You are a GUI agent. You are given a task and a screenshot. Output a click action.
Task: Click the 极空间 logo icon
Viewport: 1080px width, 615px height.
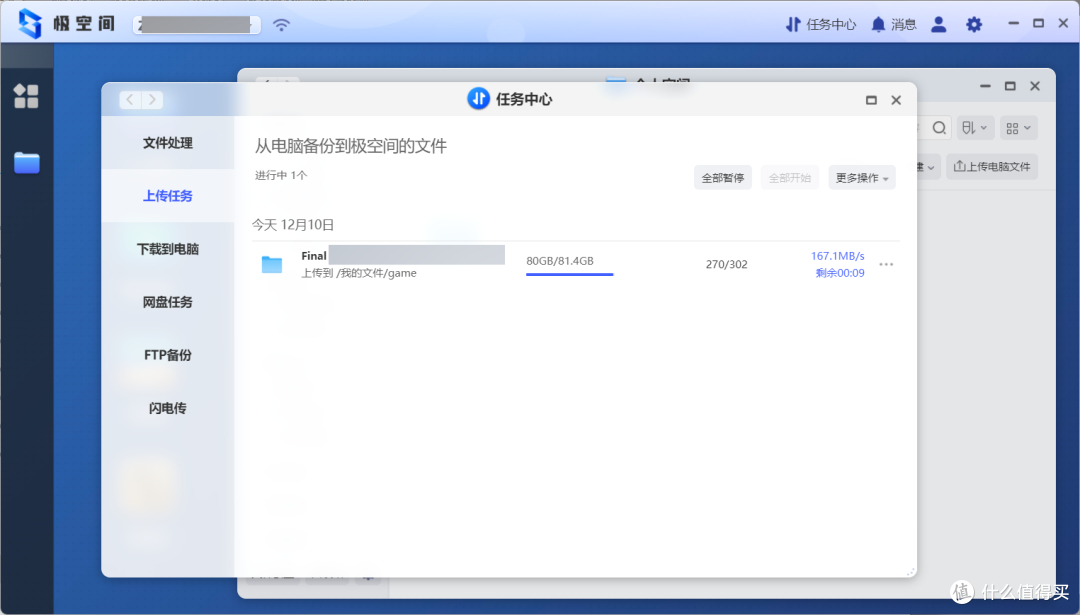[x=30, y=24]
